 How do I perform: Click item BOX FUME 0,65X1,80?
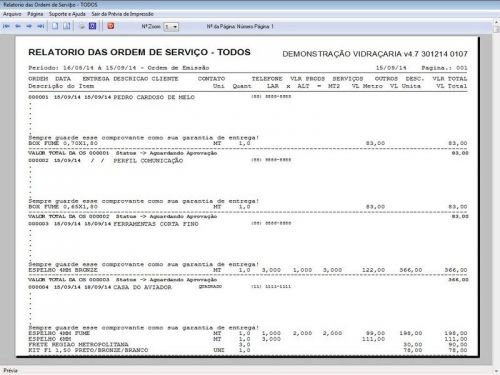point(63,207)
